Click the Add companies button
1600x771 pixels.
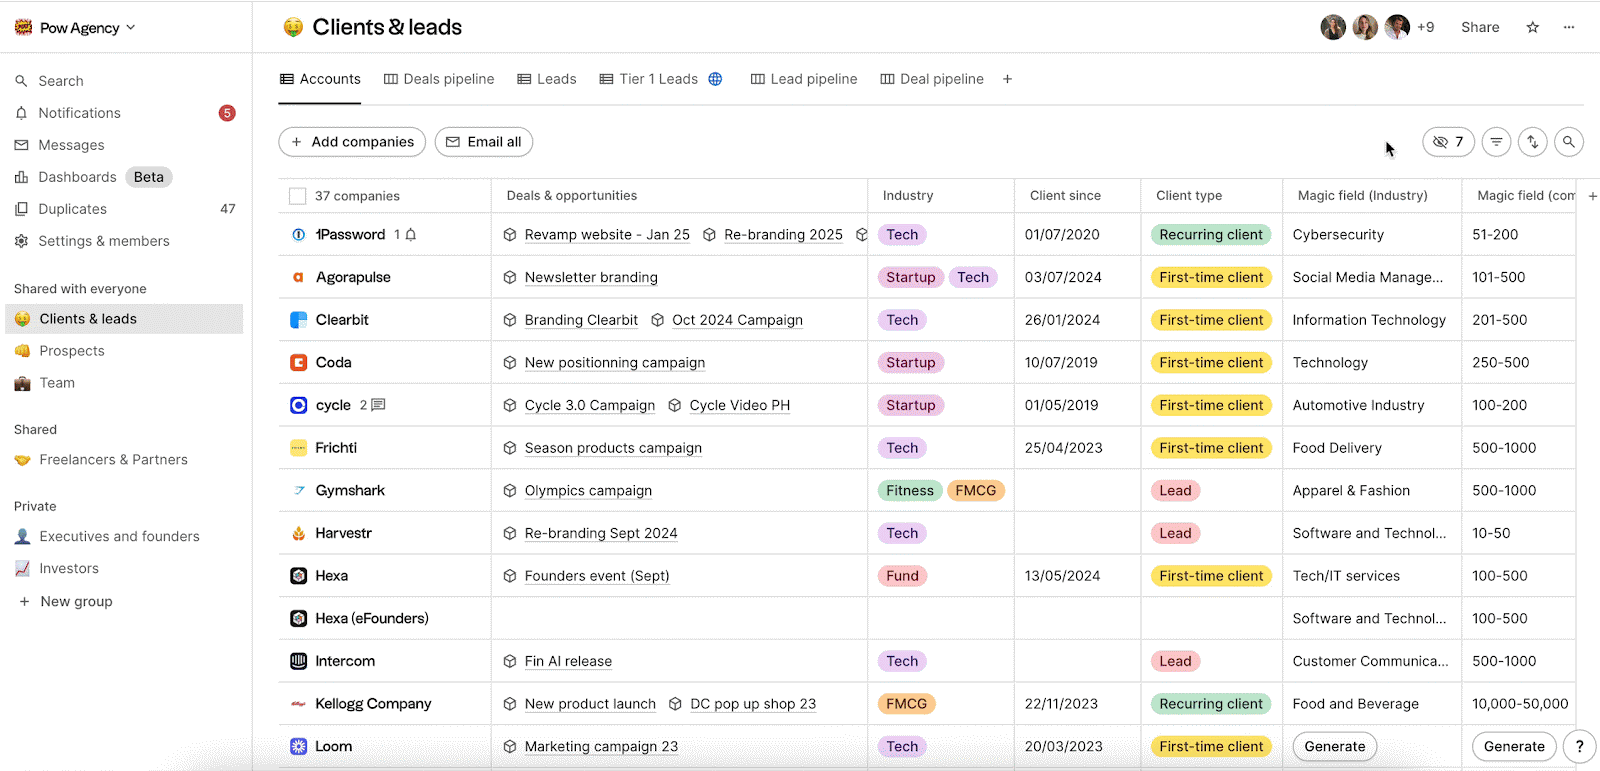pos(352,142)
